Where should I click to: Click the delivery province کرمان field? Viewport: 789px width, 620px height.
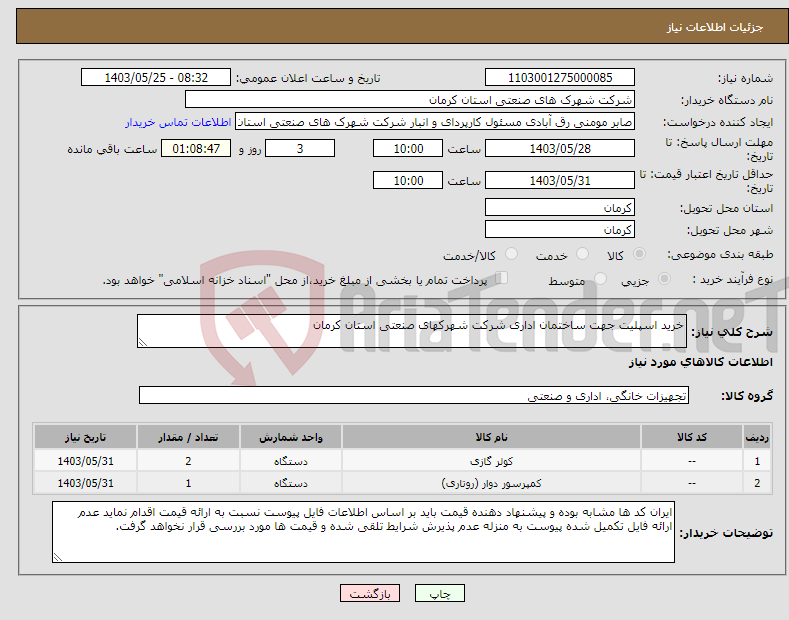tap(560, 207)
